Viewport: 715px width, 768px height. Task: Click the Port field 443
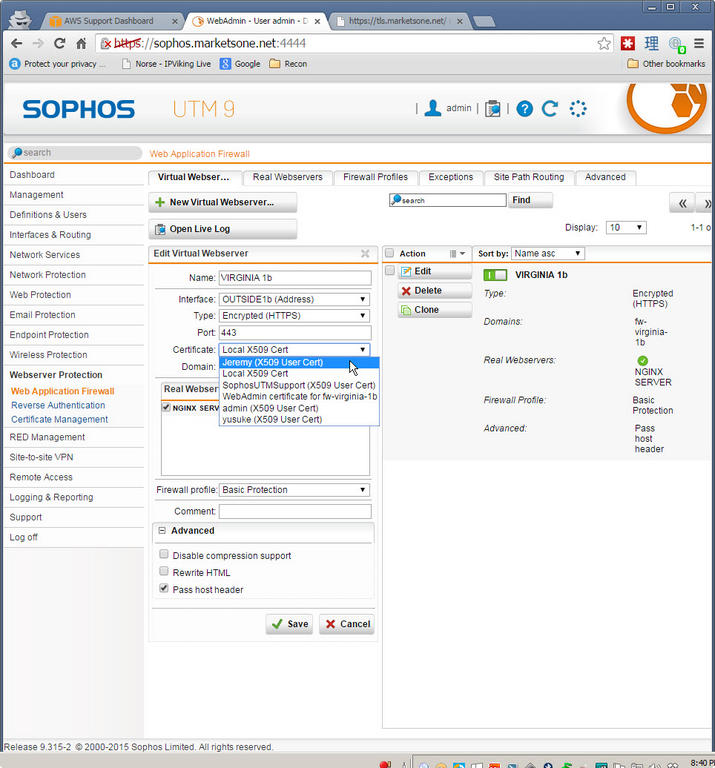(294, 333)
